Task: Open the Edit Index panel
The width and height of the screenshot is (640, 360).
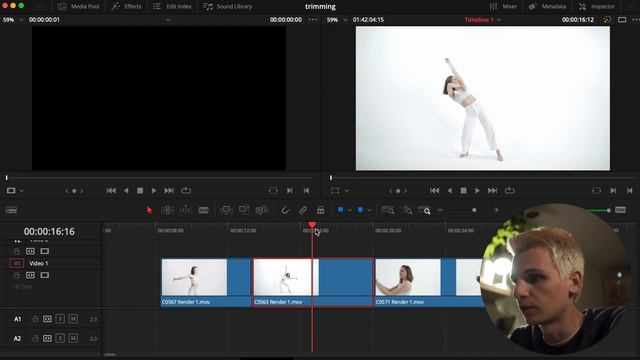Action: click(x=172, y=7)
